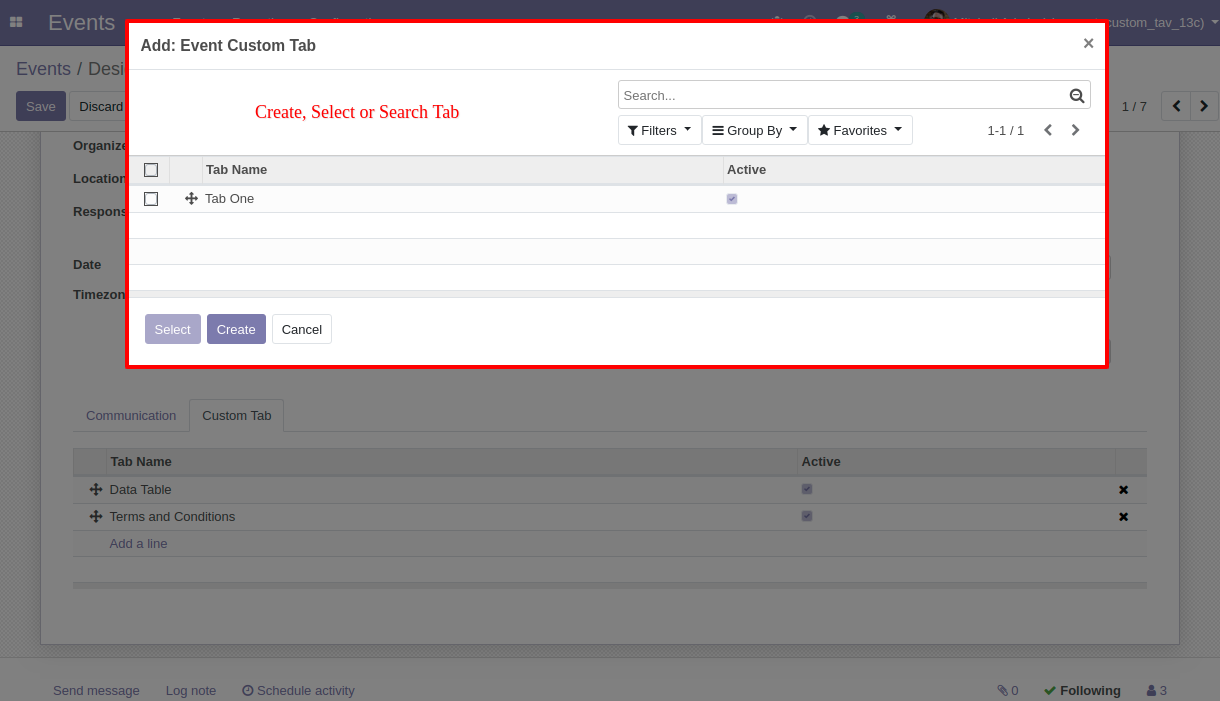1220x701 pixels.
Task: Select the Tab One record text
Action: (x=229, y=199)
